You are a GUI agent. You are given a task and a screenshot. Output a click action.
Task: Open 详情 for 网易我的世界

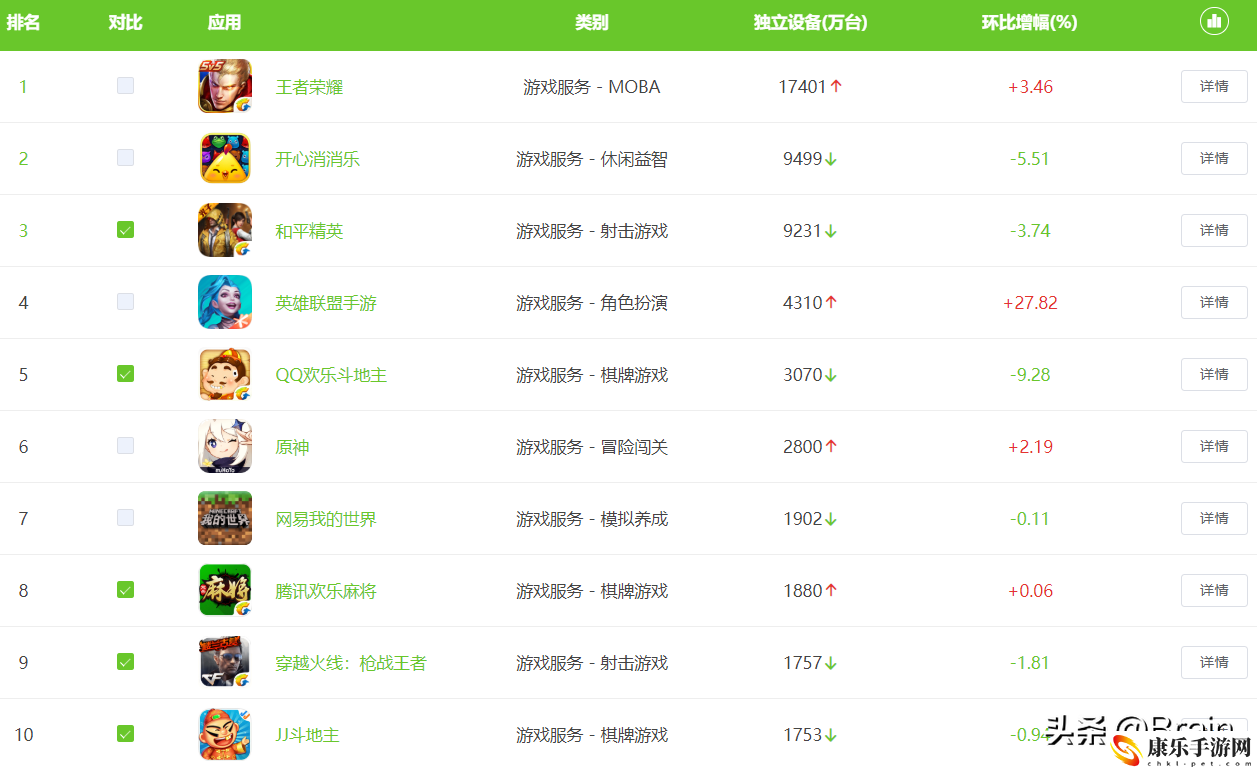[x=1214, y=518]
